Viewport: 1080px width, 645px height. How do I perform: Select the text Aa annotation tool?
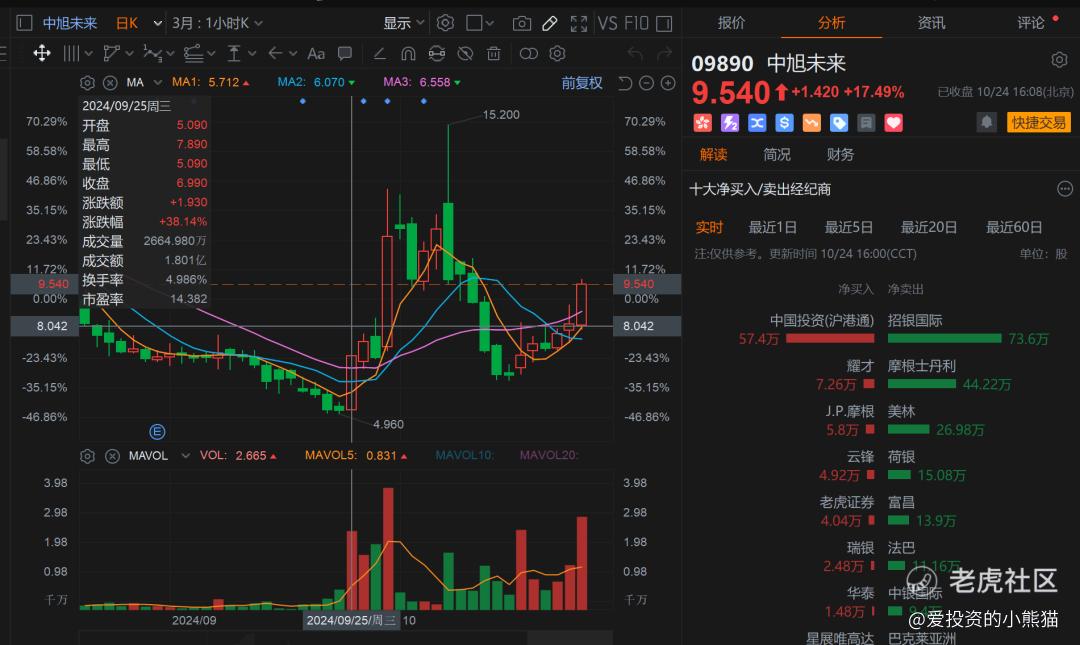pos(315,53)
